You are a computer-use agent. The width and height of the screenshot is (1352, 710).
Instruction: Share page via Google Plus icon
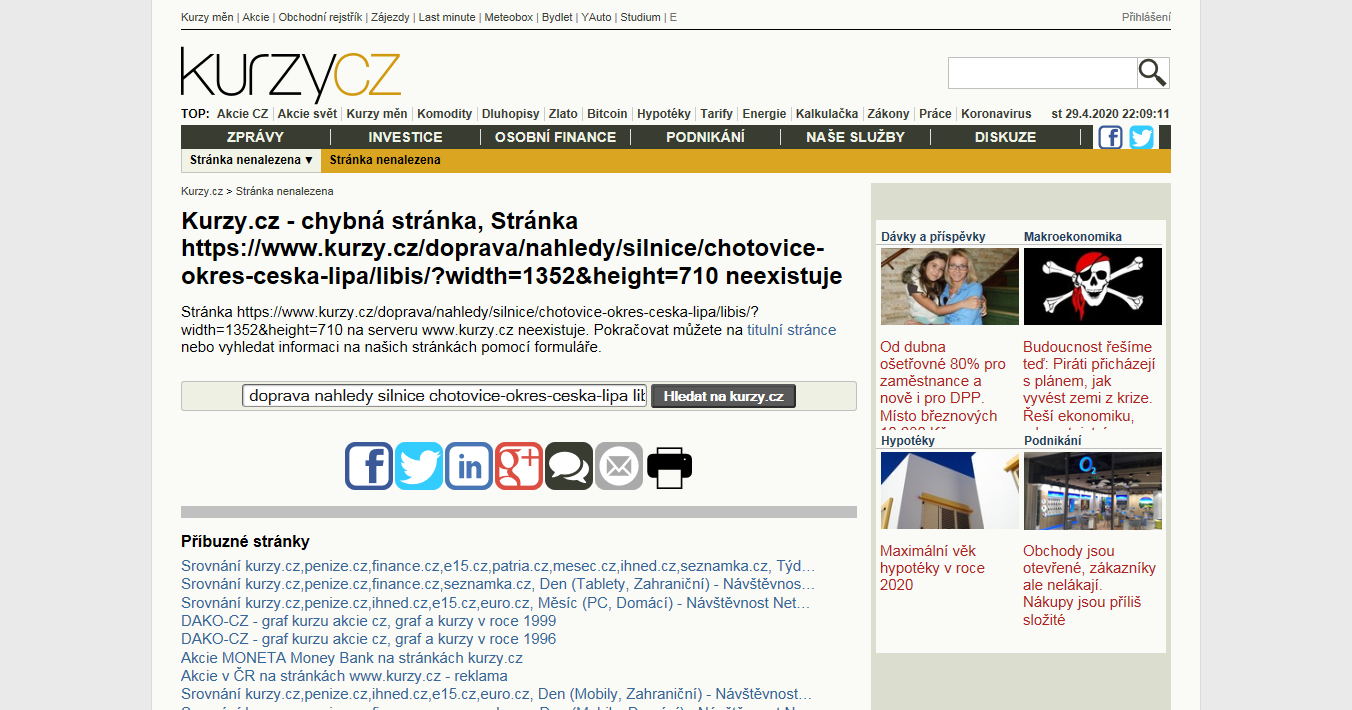click(x=519, y=466)
